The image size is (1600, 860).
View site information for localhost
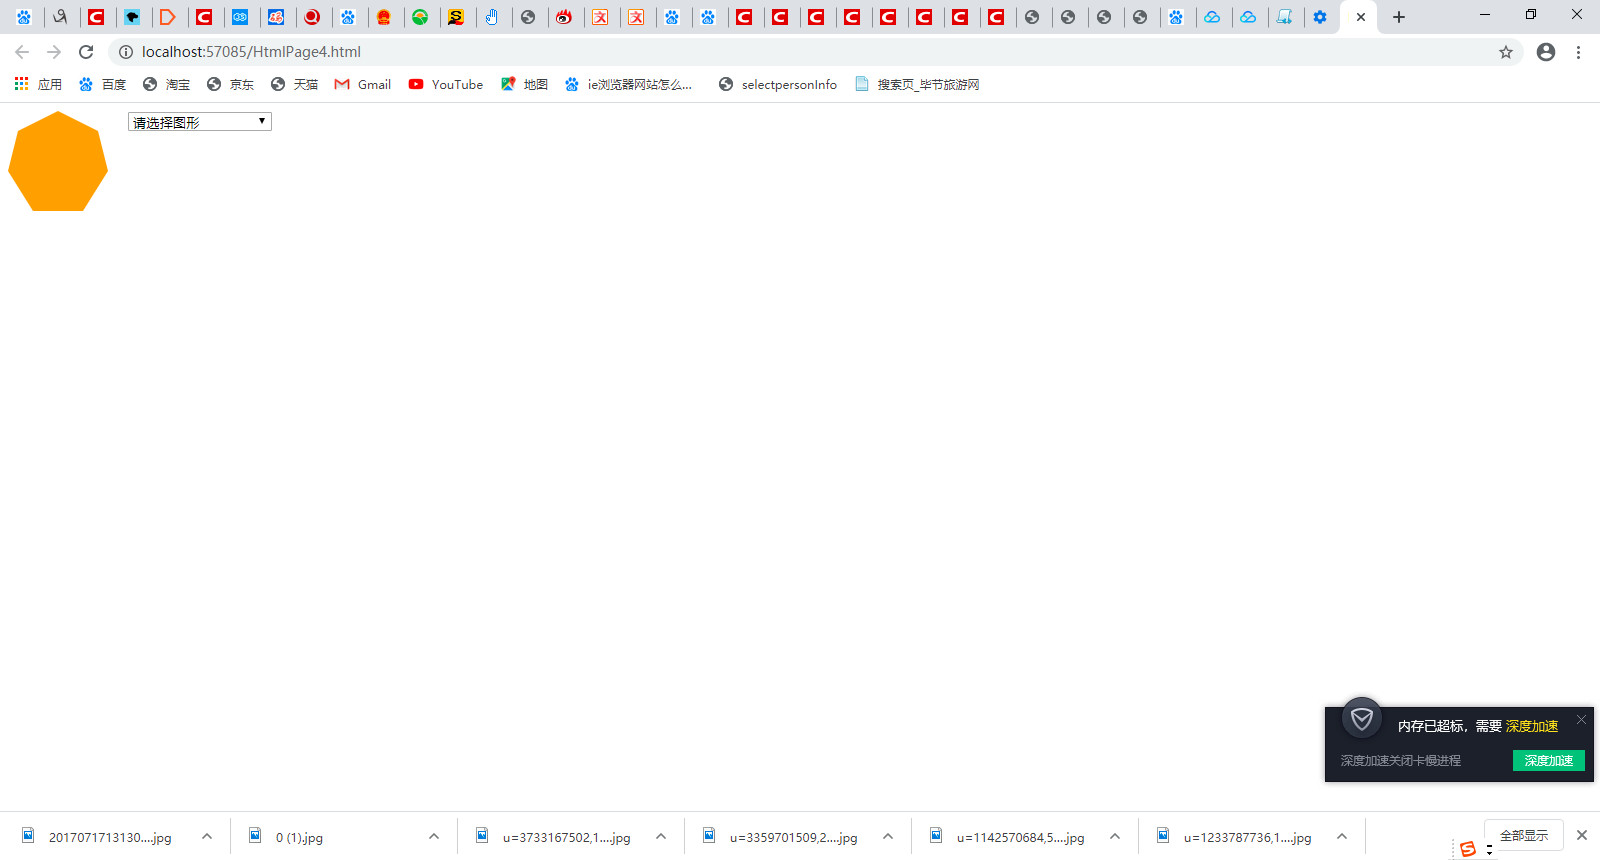coord(126,52)
